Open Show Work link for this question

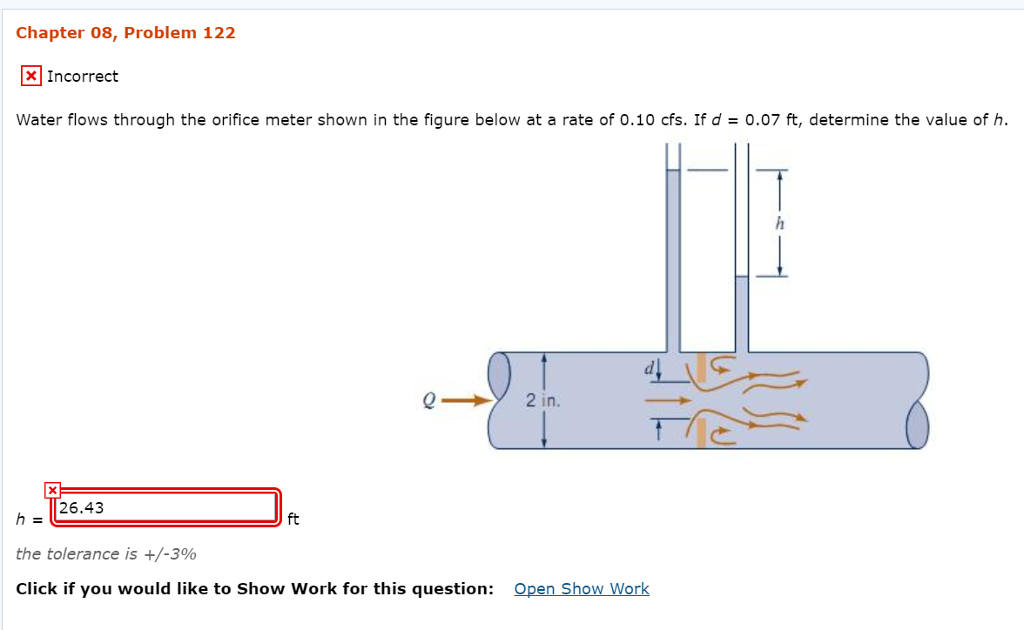pos(581,588)
